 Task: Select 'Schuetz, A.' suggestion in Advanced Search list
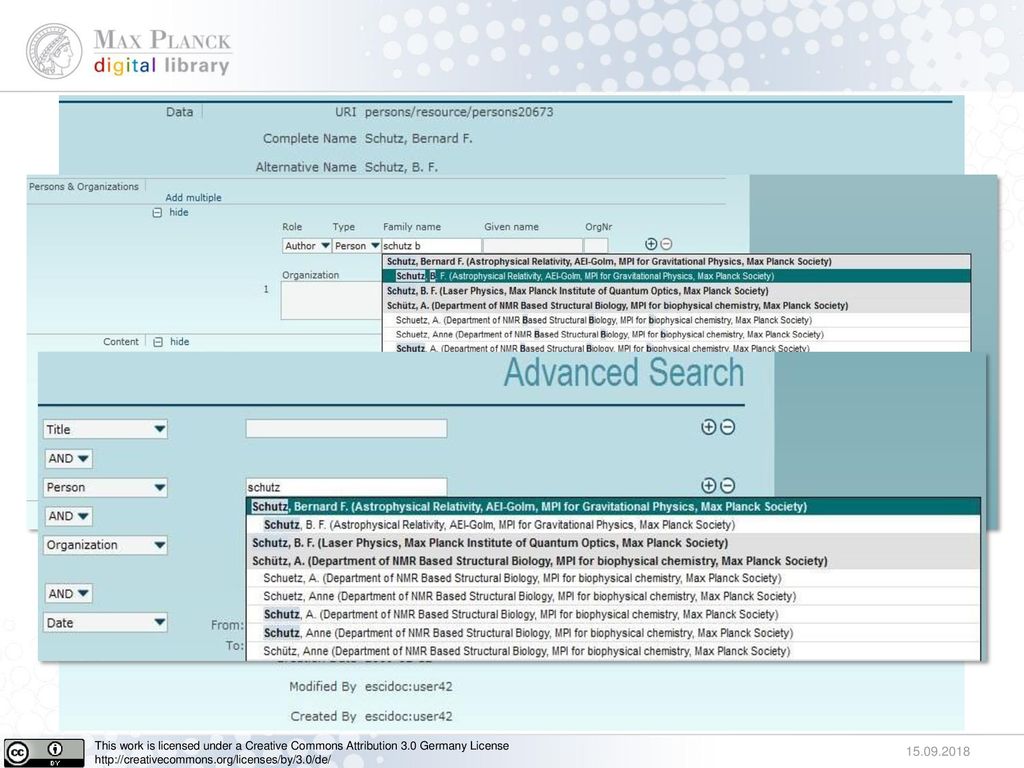pyautogui.click(x=613, y=578)
